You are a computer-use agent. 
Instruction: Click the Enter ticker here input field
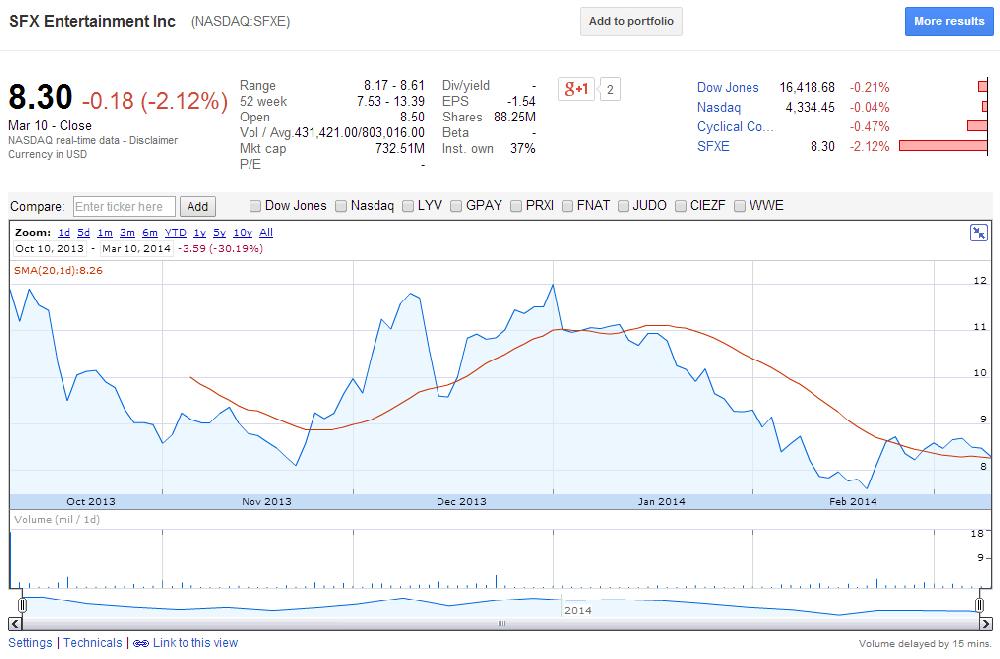click(124, 207)
